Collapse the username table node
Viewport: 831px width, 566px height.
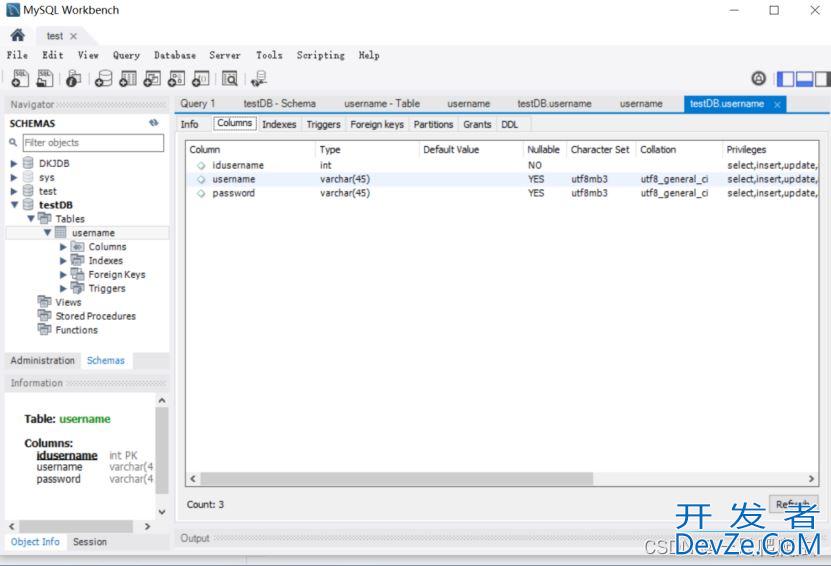coord(48,232)
